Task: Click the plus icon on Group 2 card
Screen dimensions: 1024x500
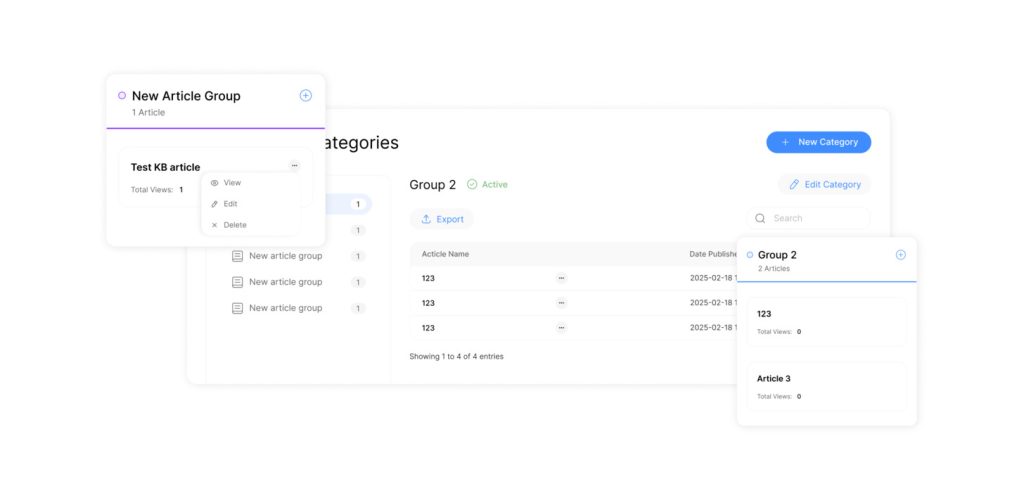Action: tap(900, 255)
